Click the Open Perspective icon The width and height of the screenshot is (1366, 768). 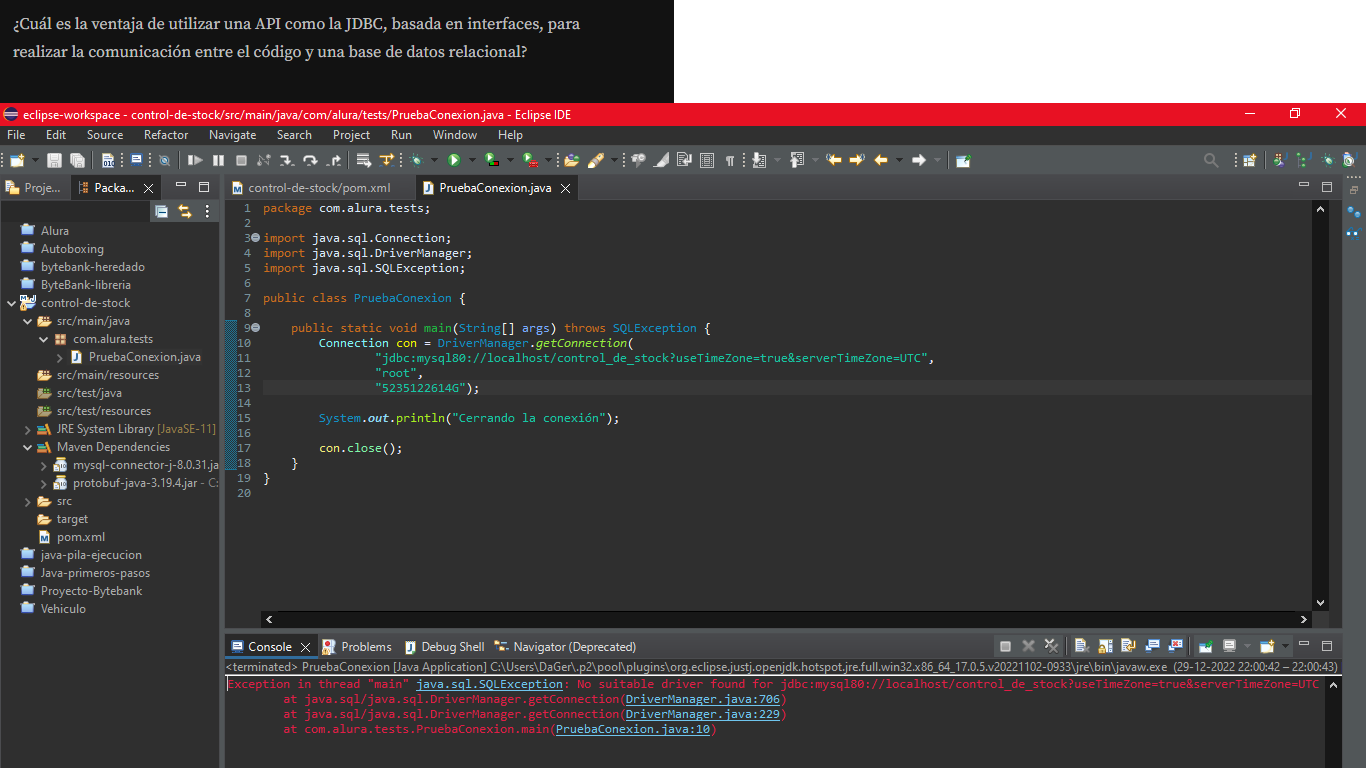(x=1249, y=160)
